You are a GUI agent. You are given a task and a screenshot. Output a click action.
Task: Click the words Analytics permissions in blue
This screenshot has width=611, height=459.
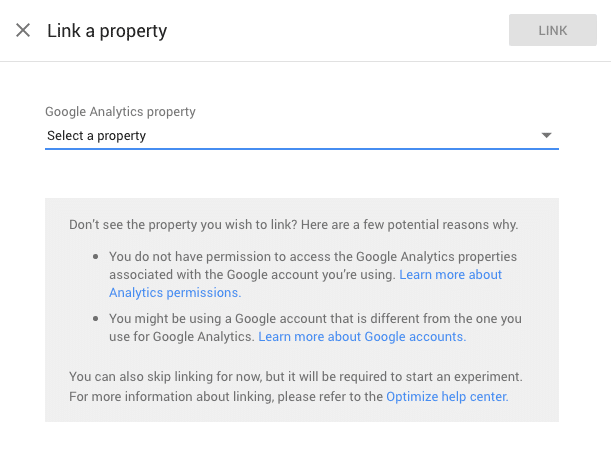(175, 293)
